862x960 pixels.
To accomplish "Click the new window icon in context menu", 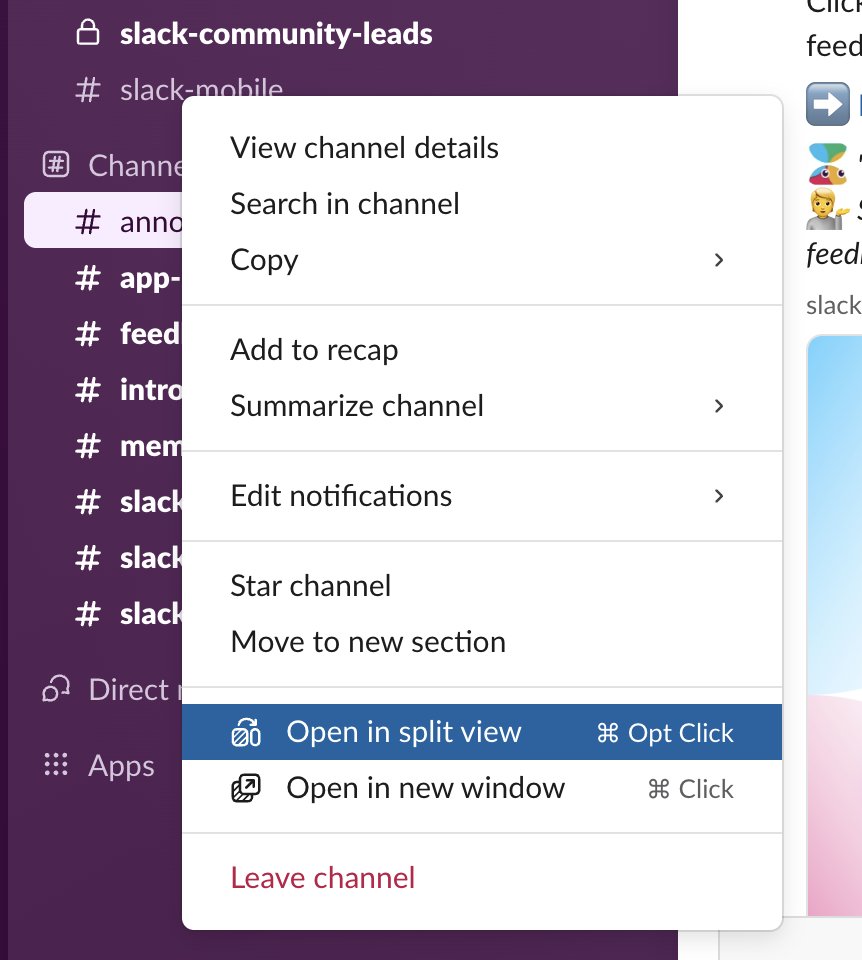I will (246, 788).
